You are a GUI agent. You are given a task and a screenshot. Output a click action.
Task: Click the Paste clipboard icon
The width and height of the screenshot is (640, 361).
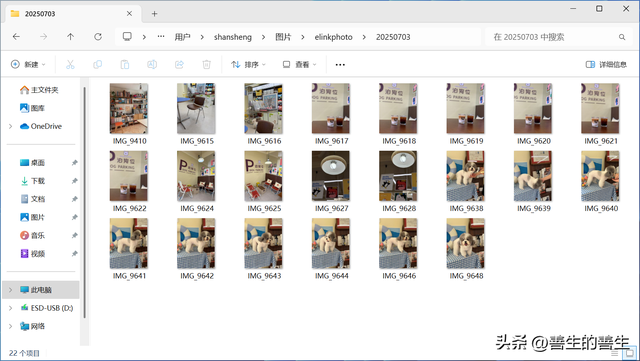pyautogui.click(x=125, y=65)
